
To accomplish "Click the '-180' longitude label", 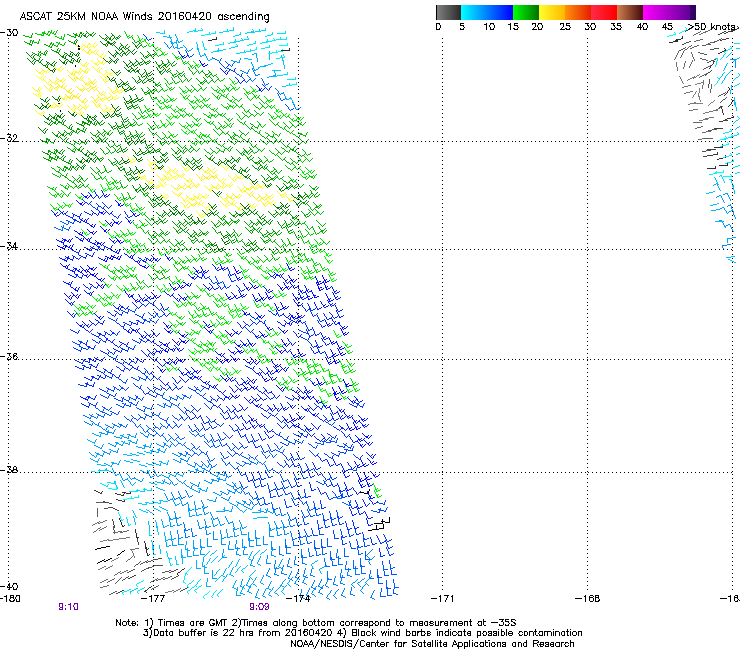I will coord(10,599).
